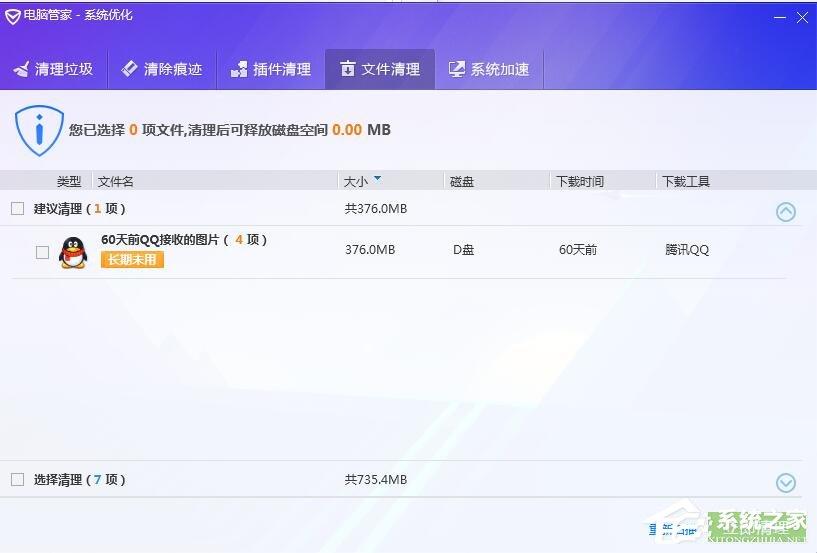Open the 系统加速 tab
The width and height of the screenshot is (817, 553).
[489, 69]
